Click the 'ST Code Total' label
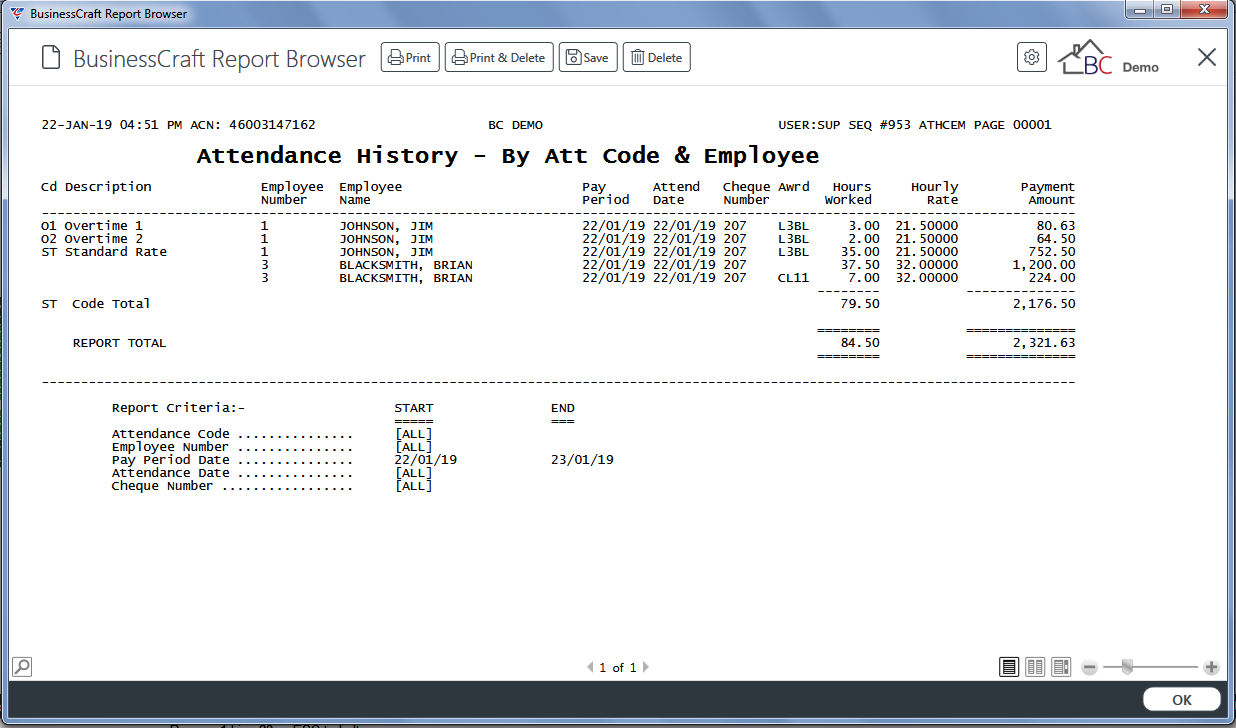 click(x=96, y=304)
